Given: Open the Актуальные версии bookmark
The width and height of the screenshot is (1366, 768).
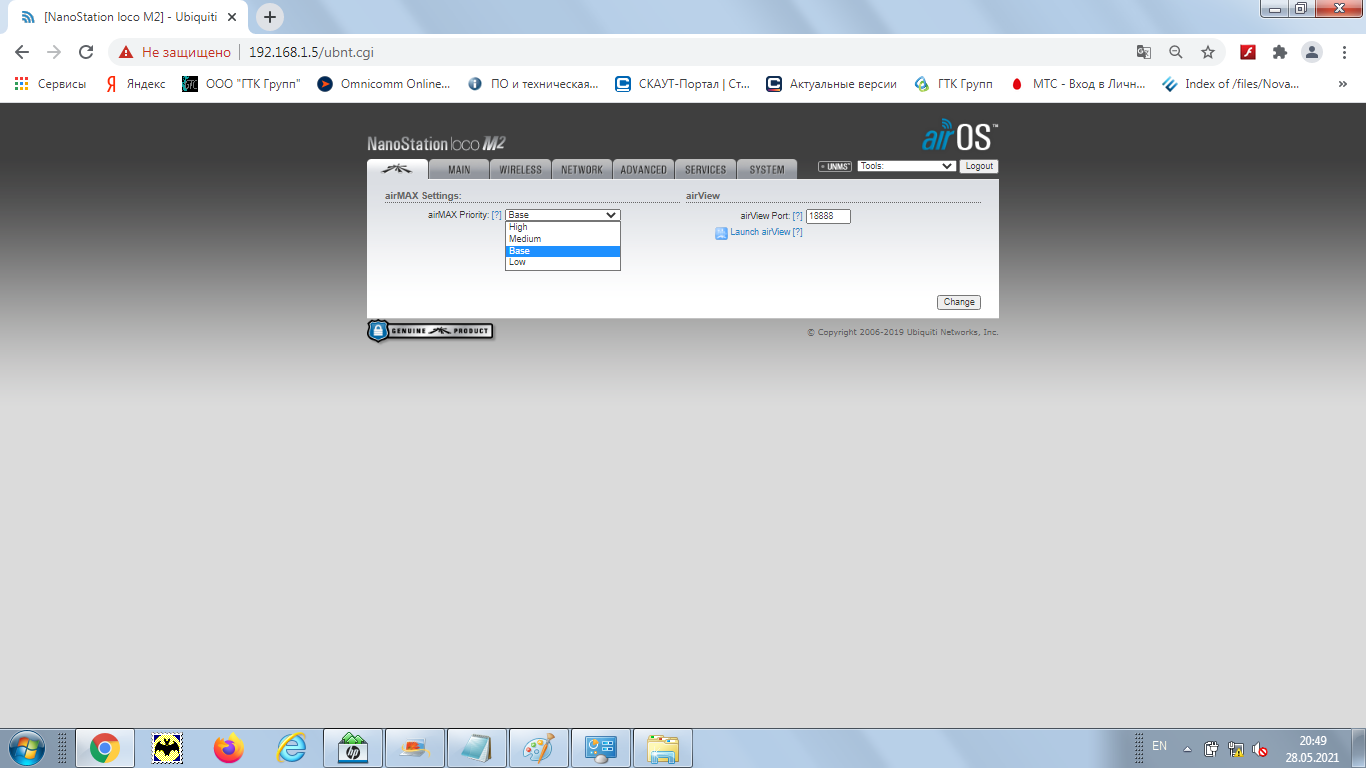Looking at the screenshot, I should tap(832, 84).
